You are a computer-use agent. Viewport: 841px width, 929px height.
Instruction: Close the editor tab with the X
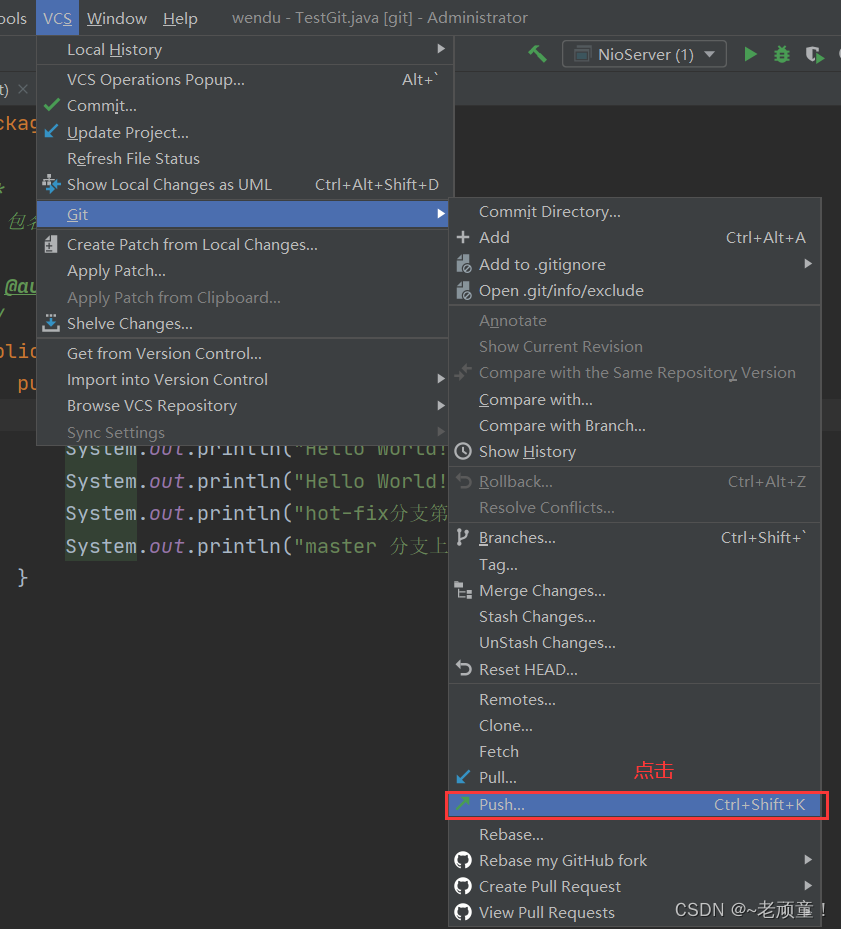click(x=23, y=89)
